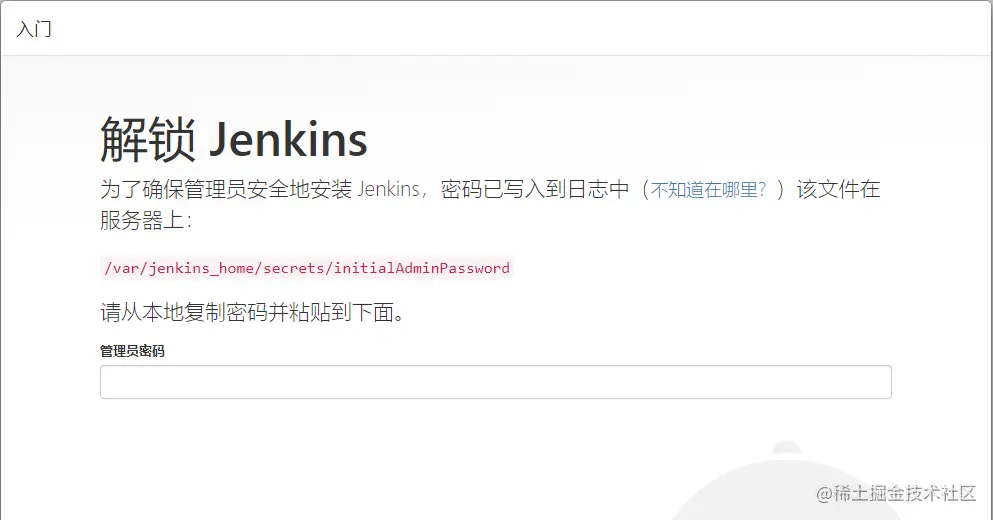The width and height of the screenshot is (993, 520).
Task: Click the 入门 header title
Action: point(34,29)
